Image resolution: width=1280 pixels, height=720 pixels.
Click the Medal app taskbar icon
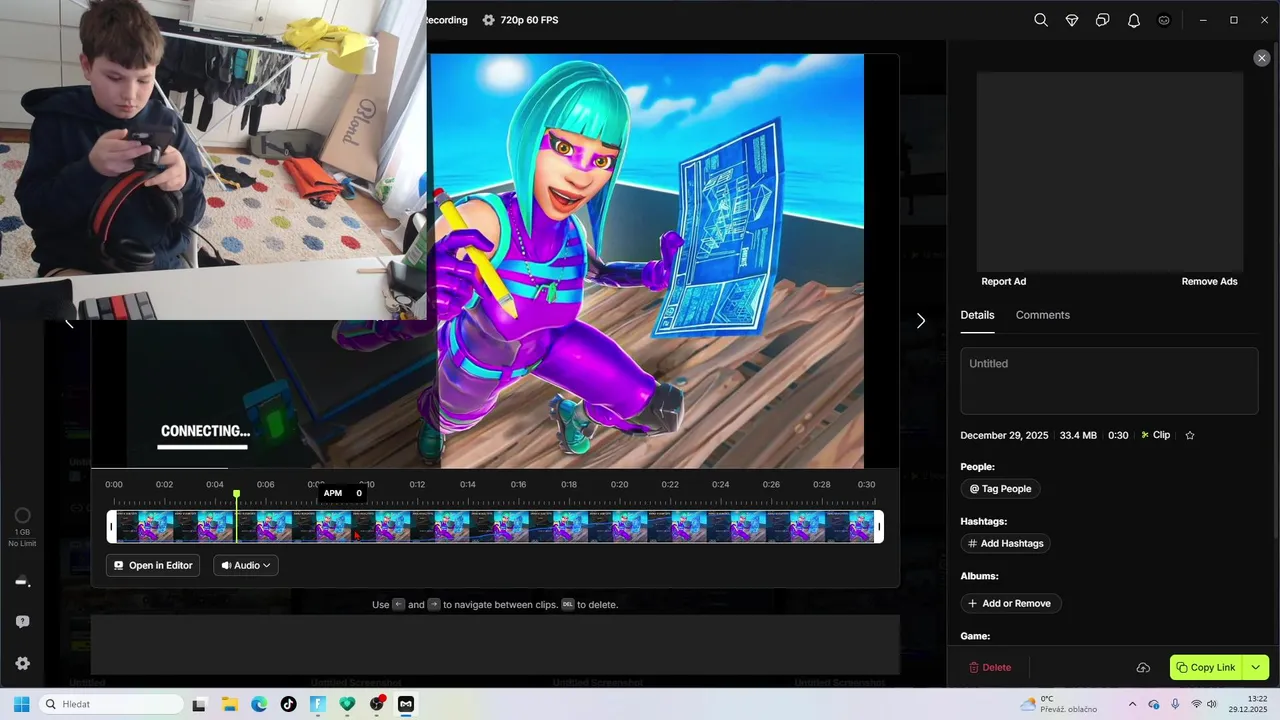406,704
